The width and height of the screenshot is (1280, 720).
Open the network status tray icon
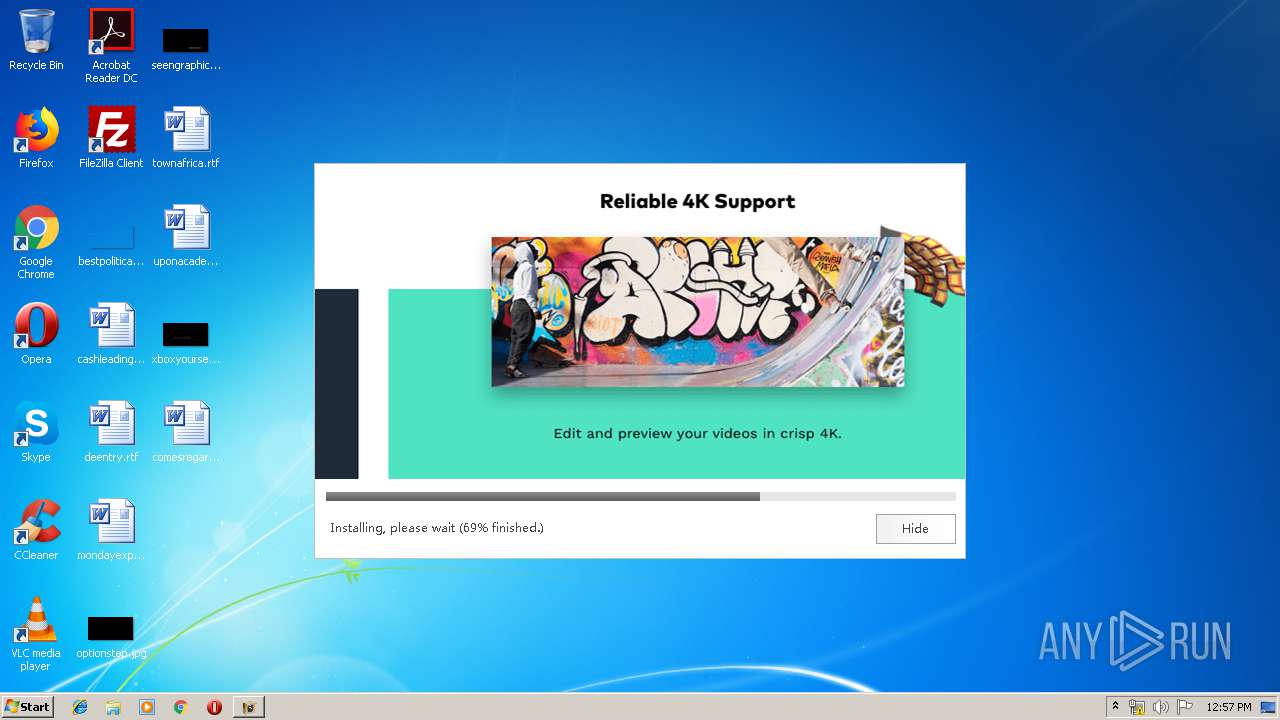pyautogui.click(x=1137, y=707)
